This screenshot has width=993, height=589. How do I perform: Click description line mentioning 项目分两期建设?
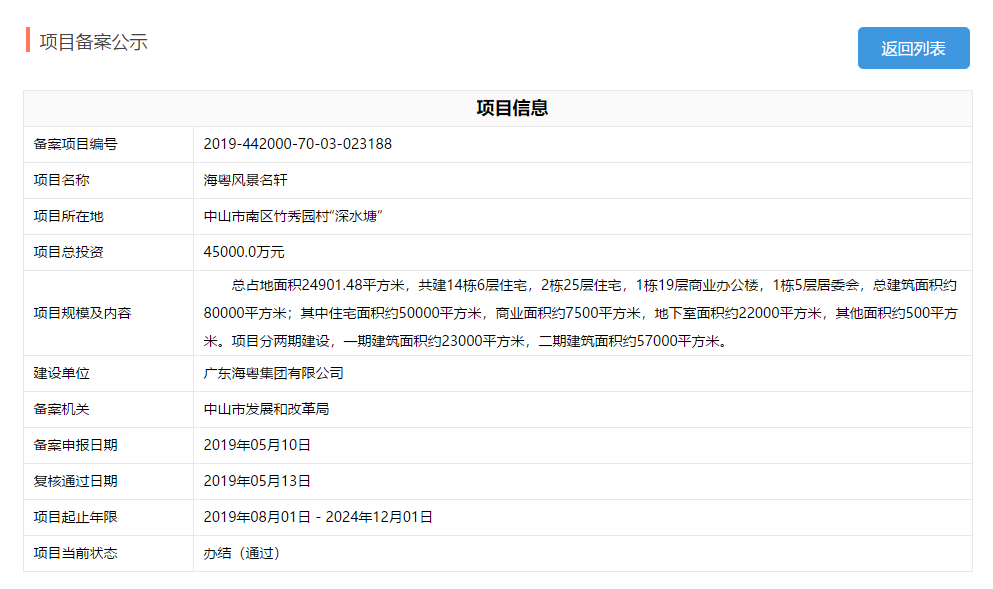[x=465, y=341]
